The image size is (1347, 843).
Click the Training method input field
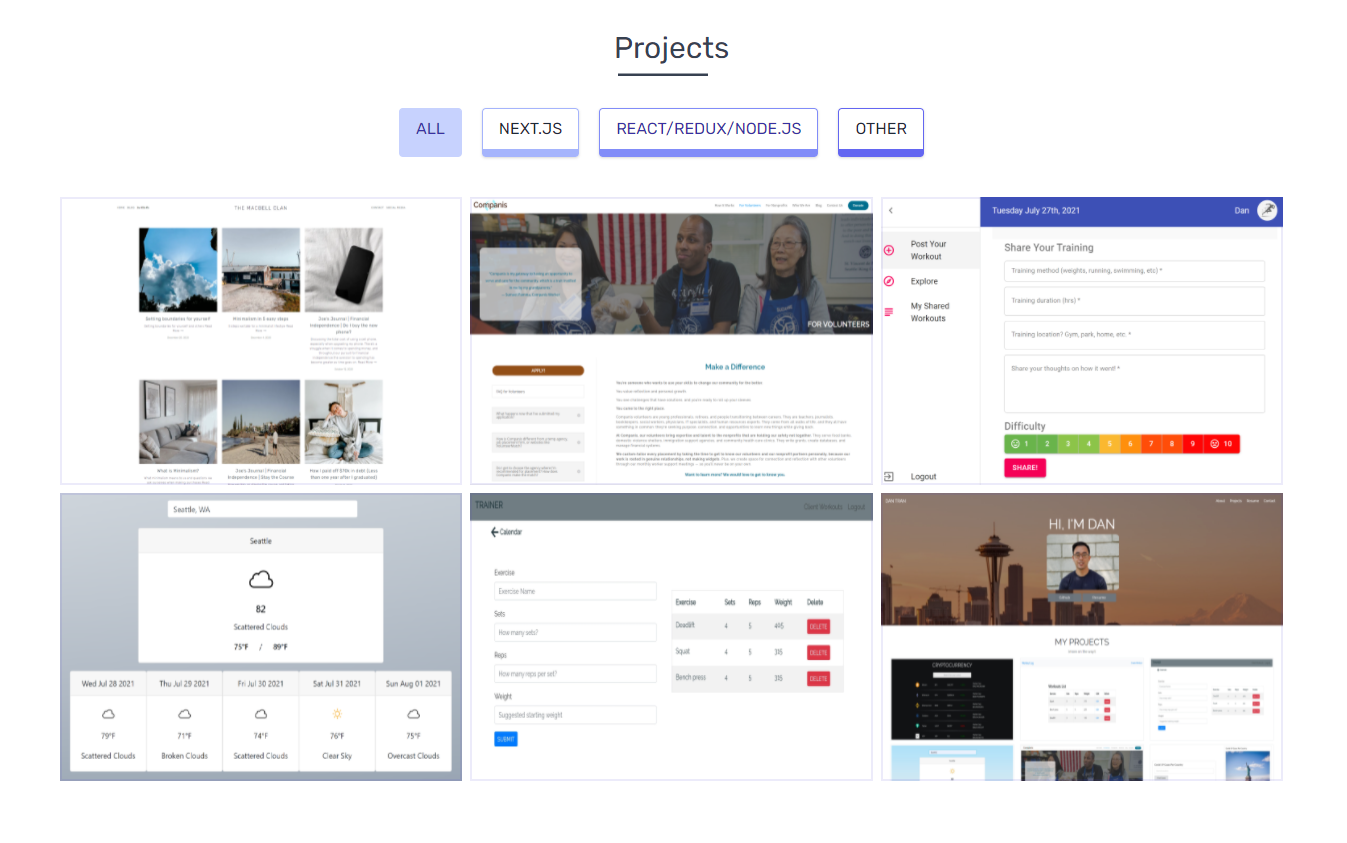[x=1134, y=271]
